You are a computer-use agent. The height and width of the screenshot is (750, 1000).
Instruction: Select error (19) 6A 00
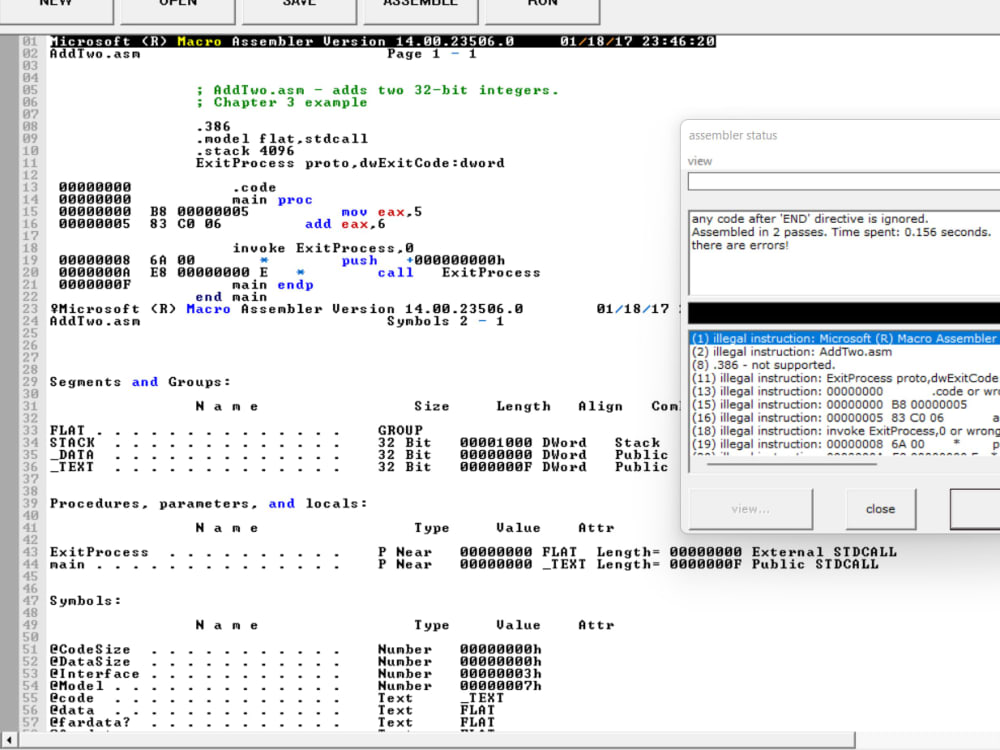pyautogui.click(x=845, y=445)
